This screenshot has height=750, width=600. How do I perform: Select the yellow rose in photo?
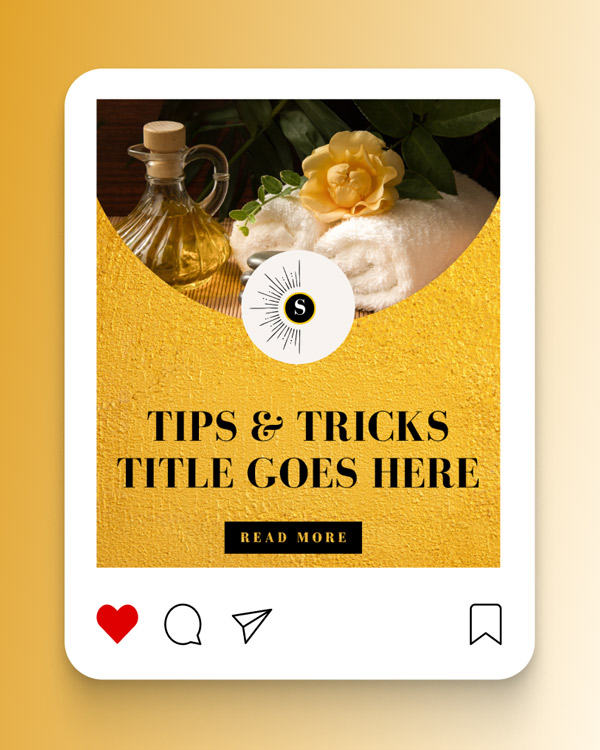pos(351,176)
